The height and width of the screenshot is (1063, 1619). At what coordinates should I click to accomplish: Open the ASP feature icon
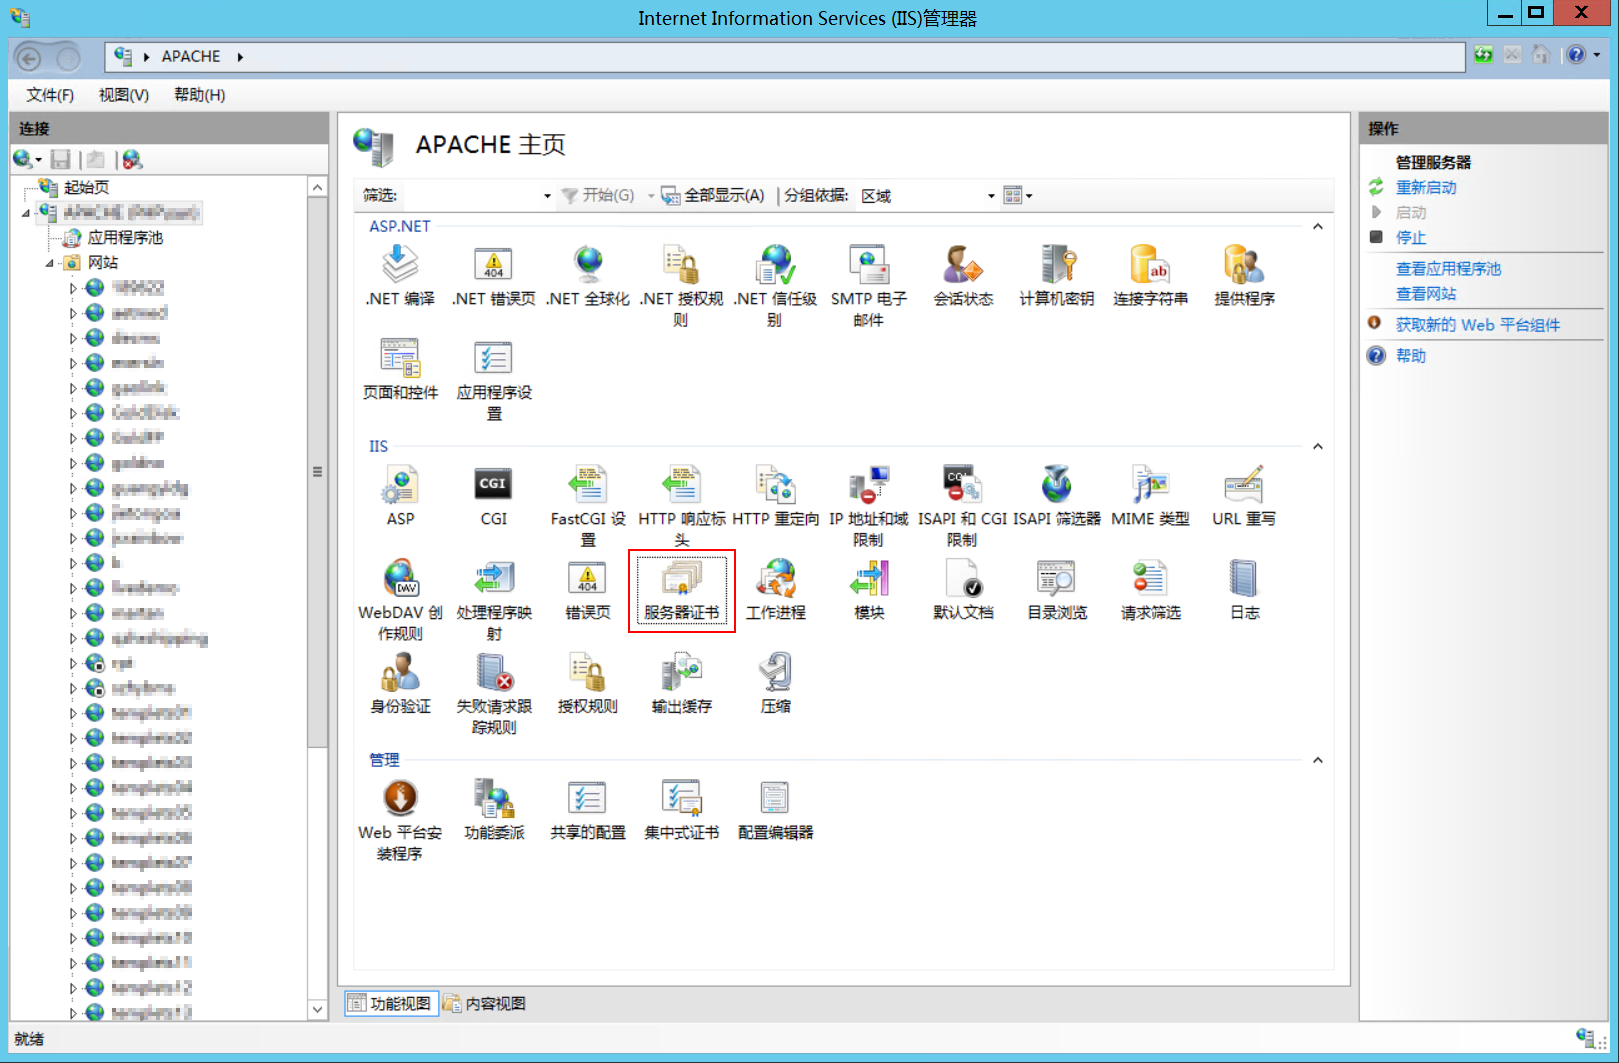[400, 496]
